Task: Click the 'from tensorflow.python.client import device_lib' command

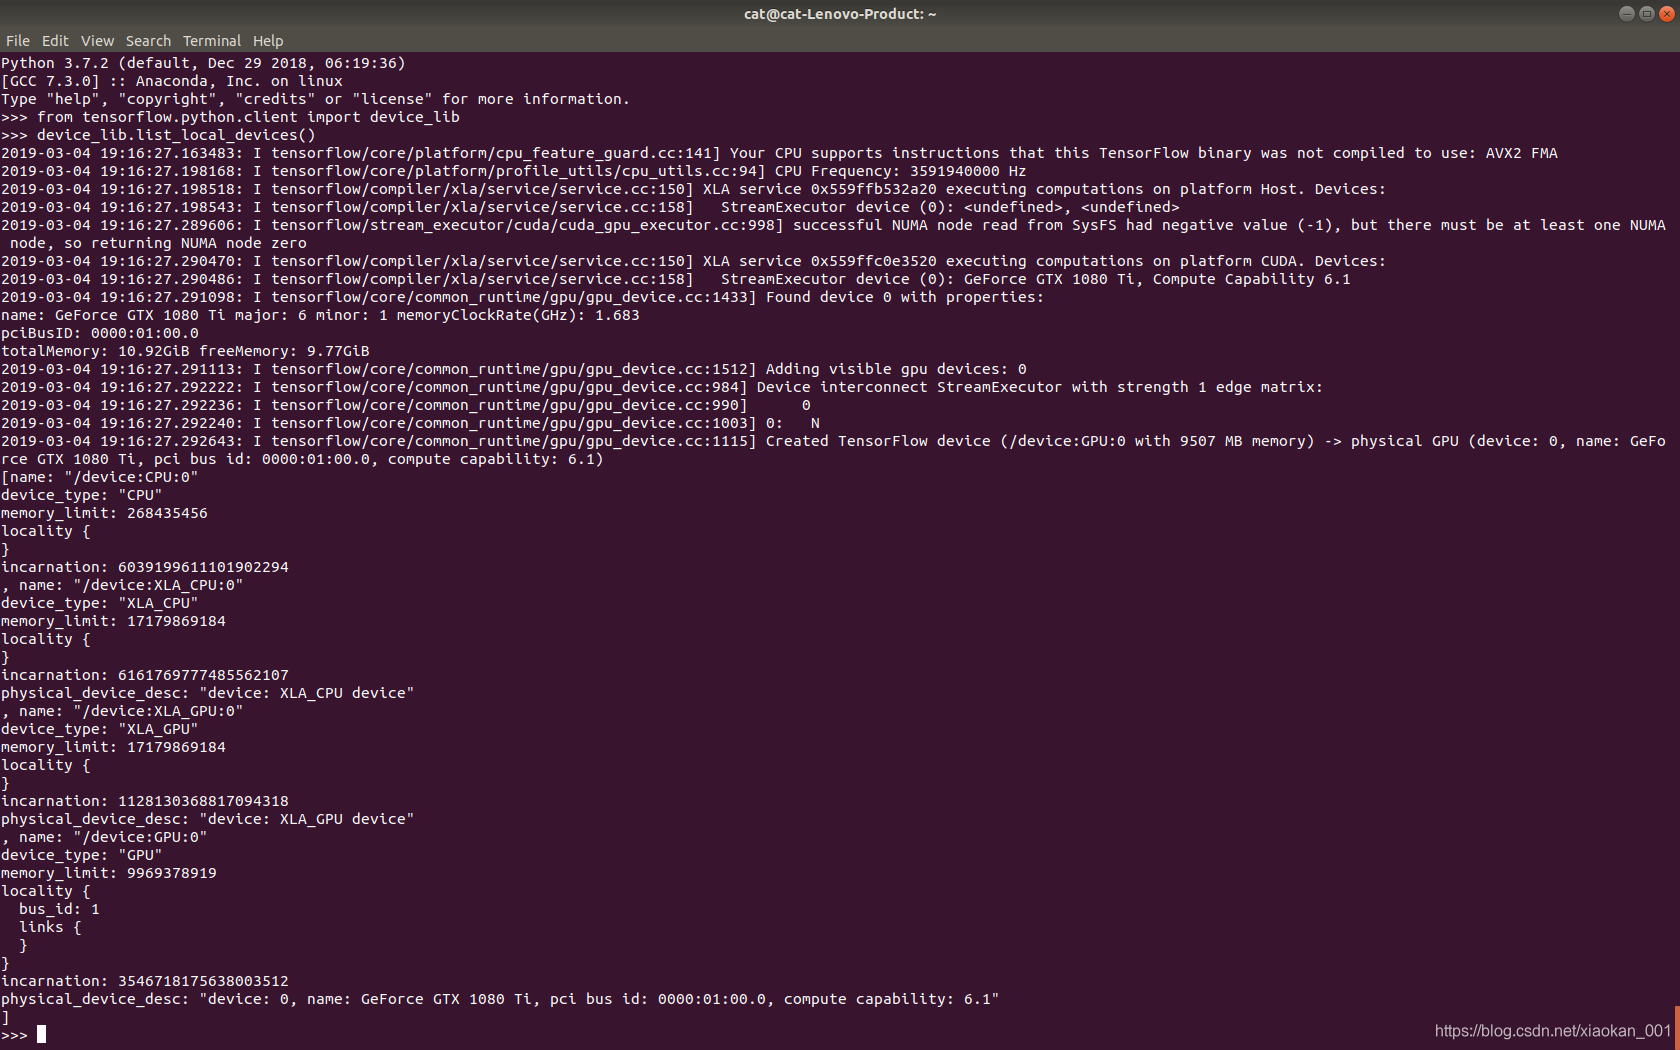Action: pyautogui.click(x=248, y=117)
